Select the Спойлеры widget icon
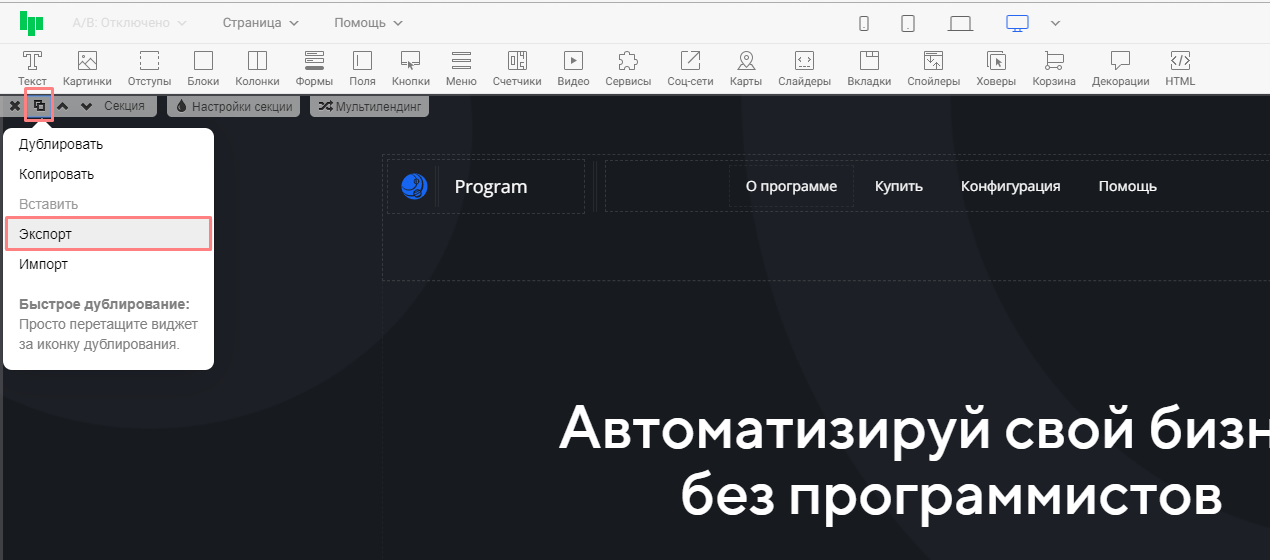The width and height of the screenshot is (1270, 560). (933, 68)
